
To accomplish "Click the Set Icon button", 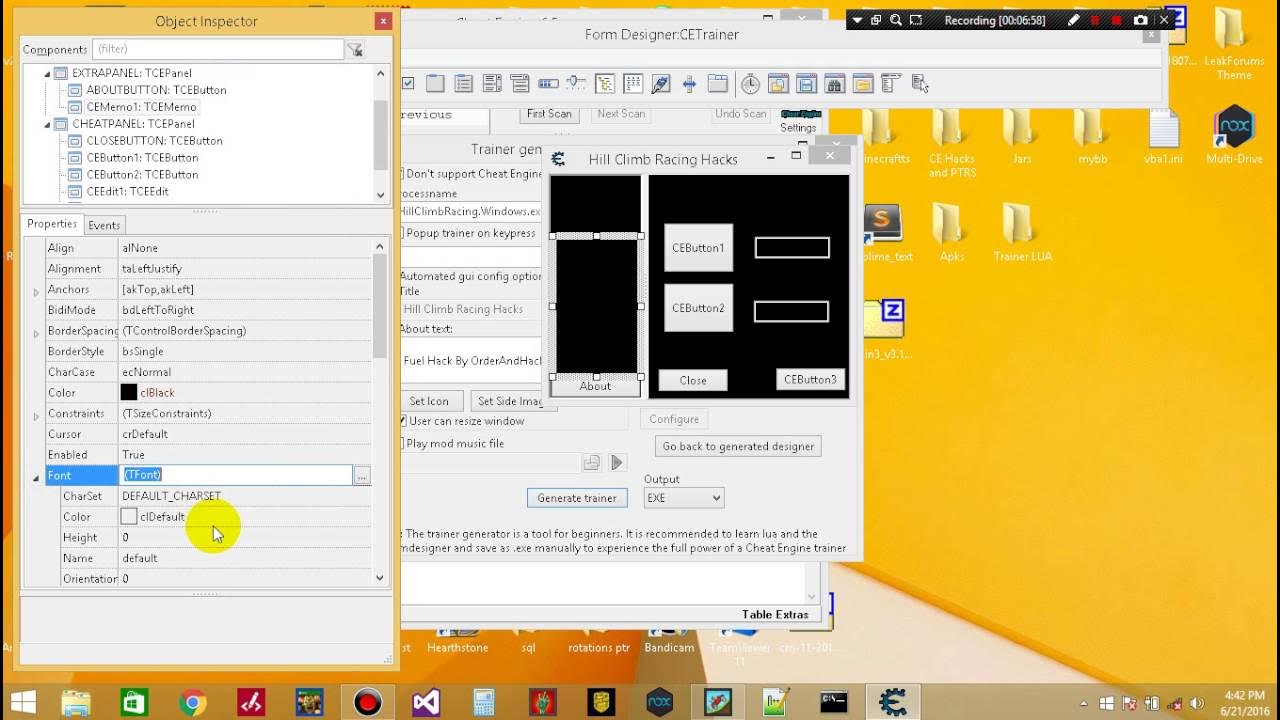I will point(429,401).
